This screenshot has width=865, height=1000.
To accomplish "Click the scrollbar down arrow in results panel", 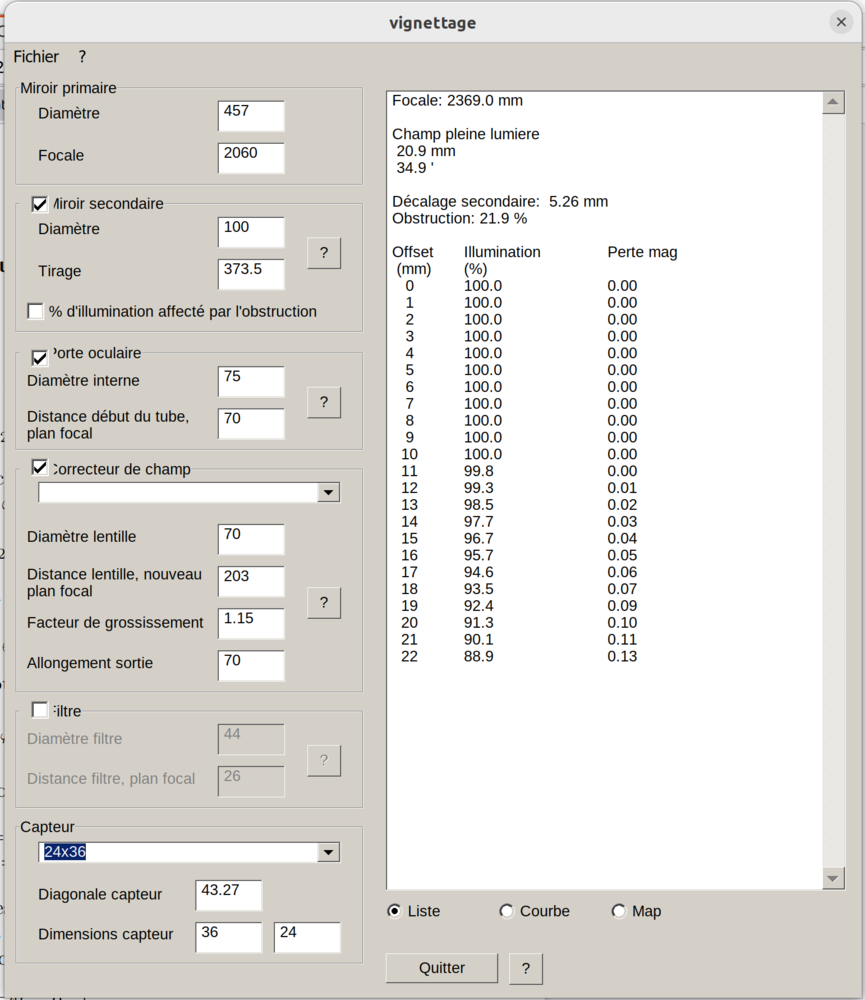I will point(833,879).
